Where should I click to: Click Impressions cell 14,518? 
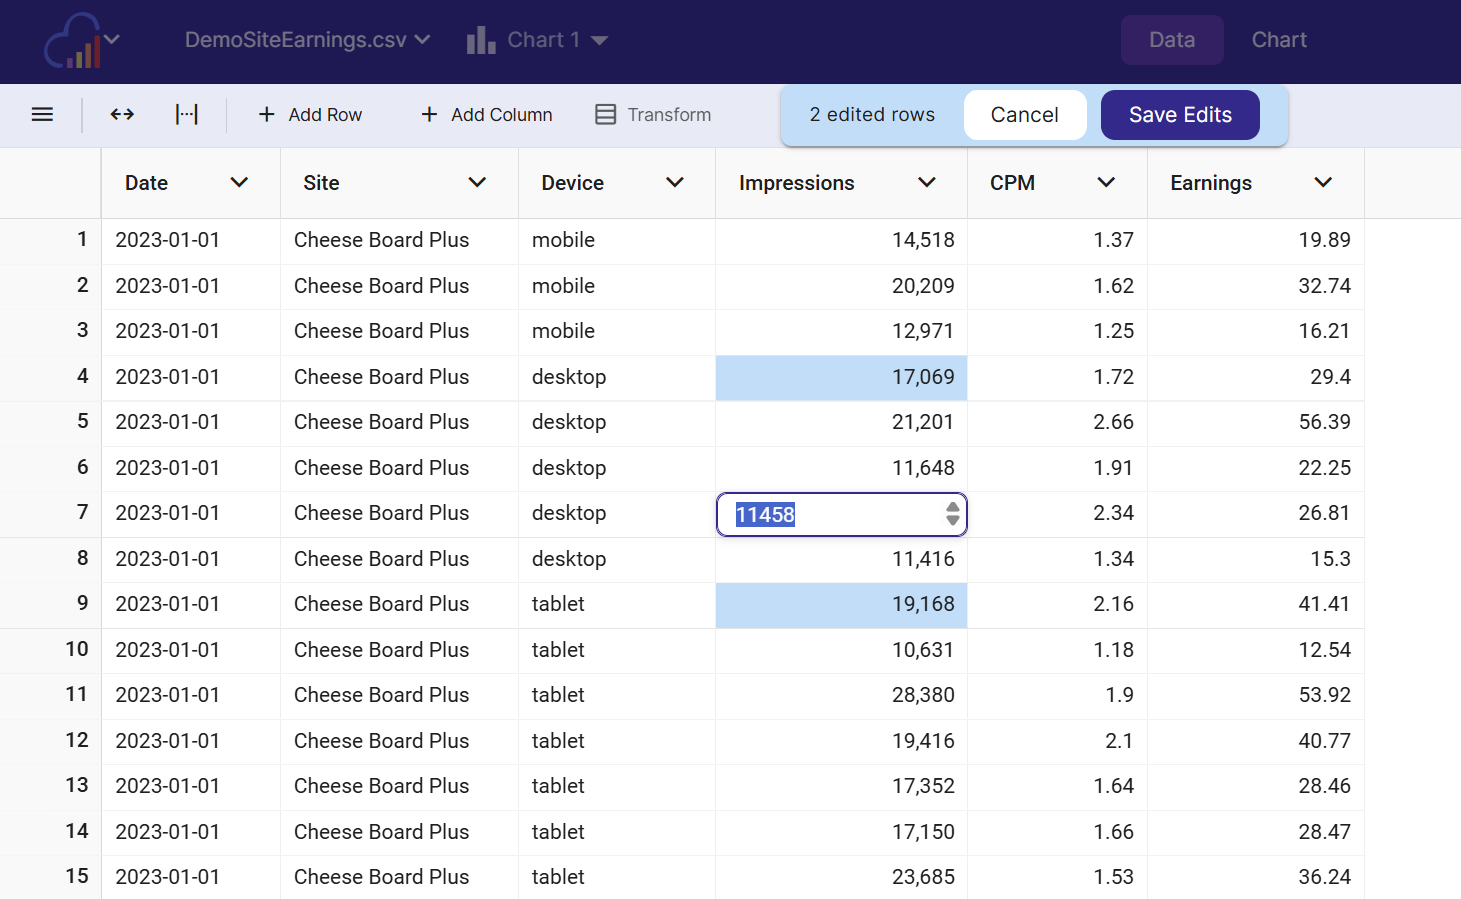point(841,240)
